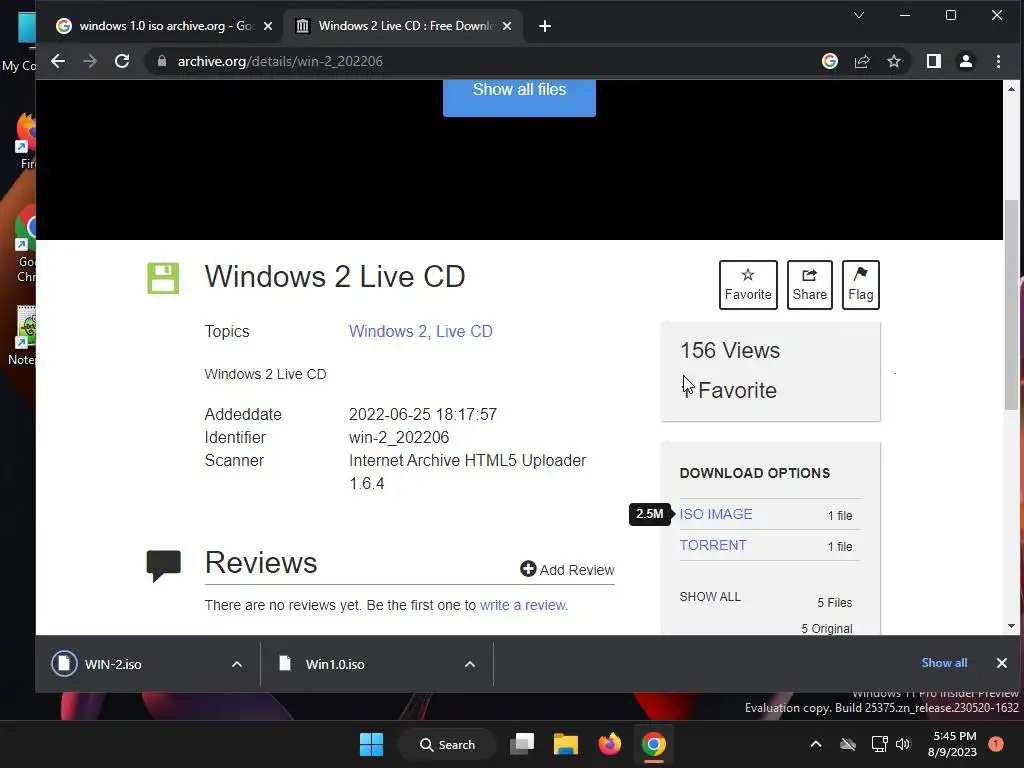1024x768 pixels.
Task: Share this page via address bar icon
Action: [x=862, y=61]
